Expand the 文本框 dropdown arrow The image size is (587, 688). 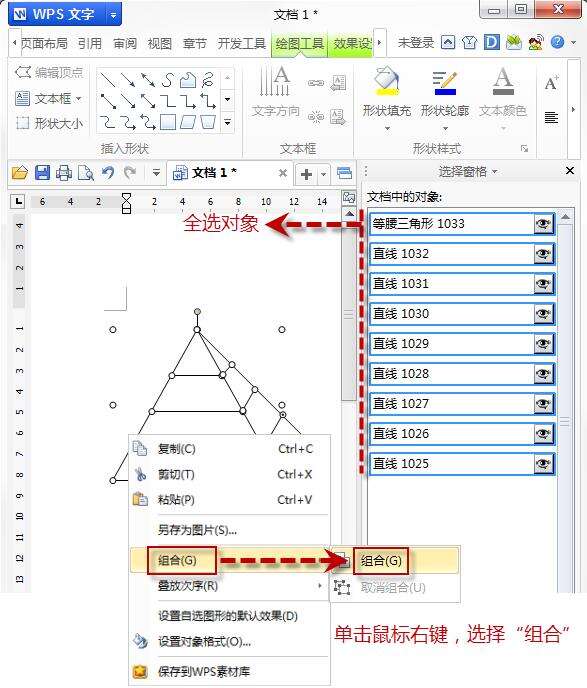(x=79, y=98)
